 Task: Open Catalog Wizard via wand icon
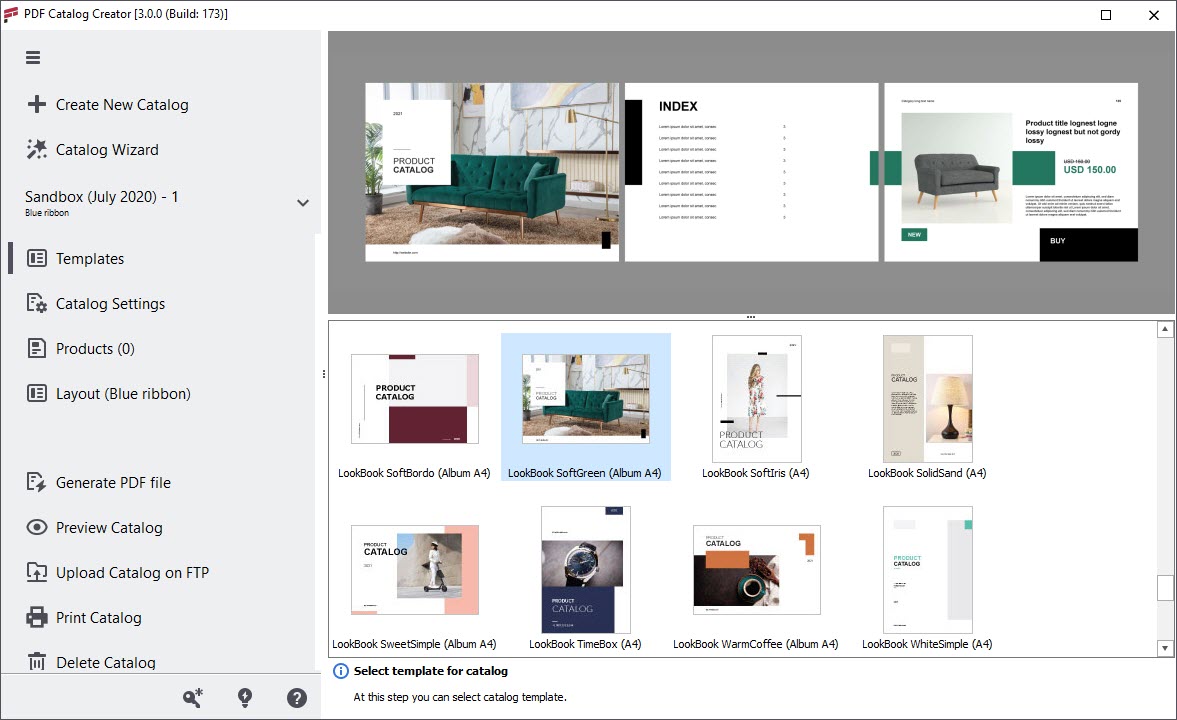pos(37,150)
